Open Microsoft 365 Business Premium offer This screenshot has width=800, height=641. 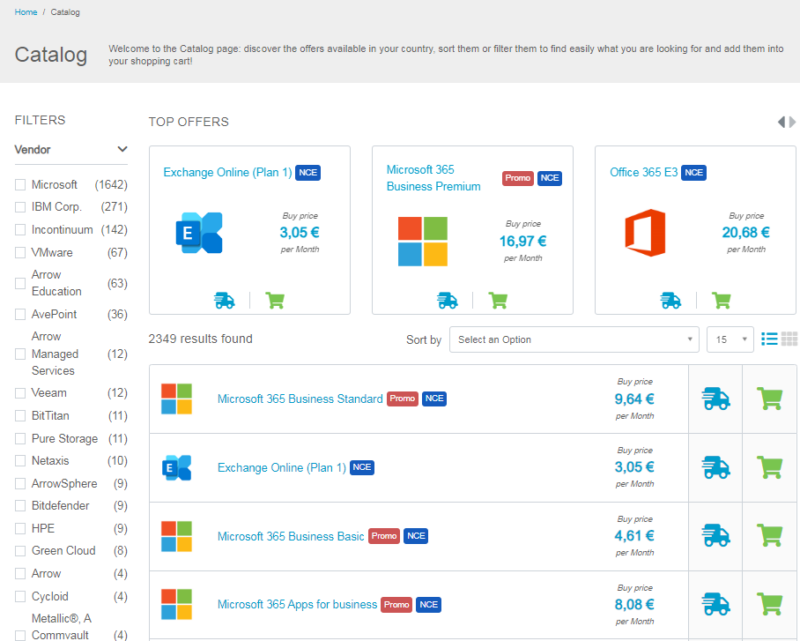tap(433, 178)
